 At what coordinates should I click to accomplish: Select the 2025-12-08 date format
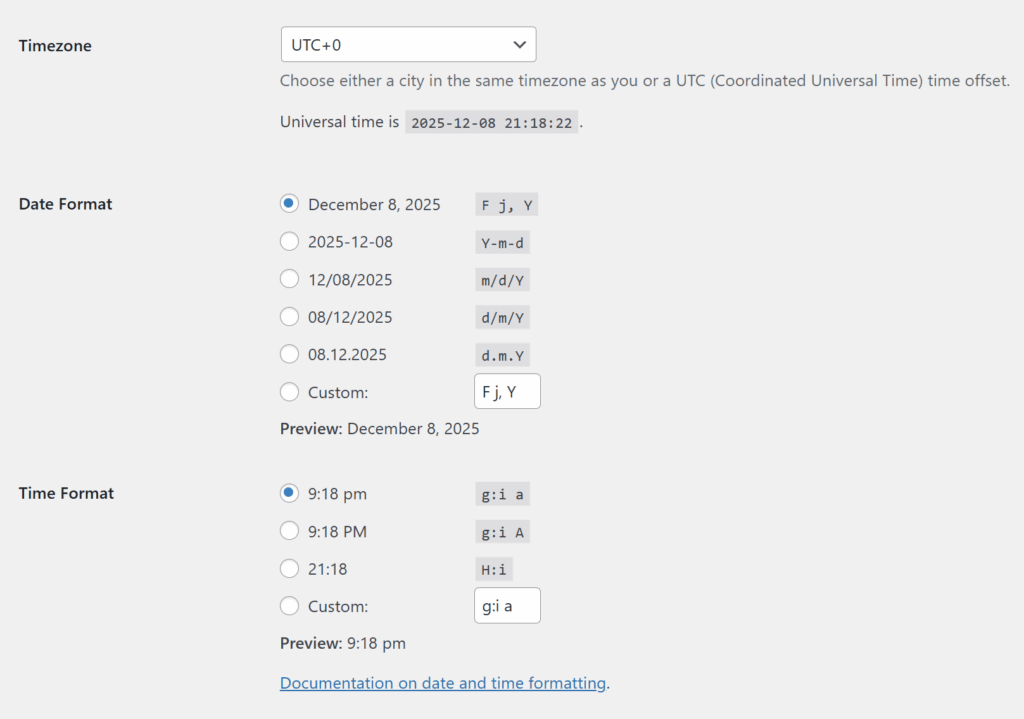(x=289, y=241)
